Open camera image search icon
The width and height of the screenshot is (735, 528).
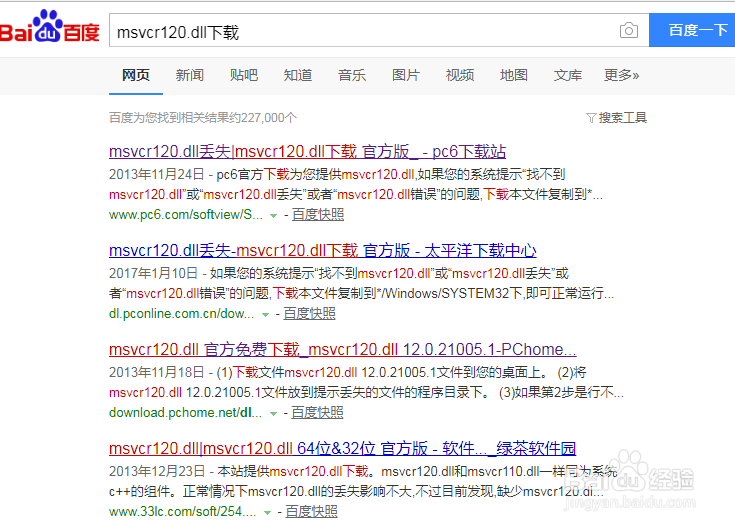[629, 30]
